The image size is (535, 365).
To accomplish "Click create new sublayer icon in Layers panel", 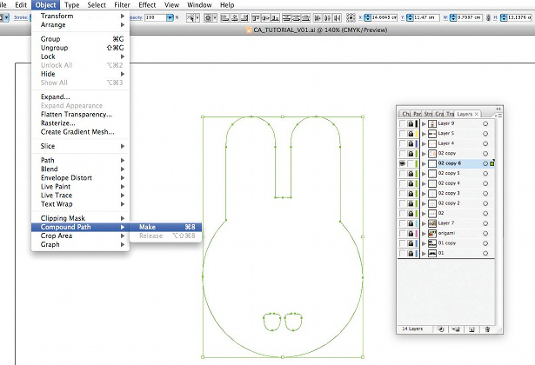I will coord(455,329).
